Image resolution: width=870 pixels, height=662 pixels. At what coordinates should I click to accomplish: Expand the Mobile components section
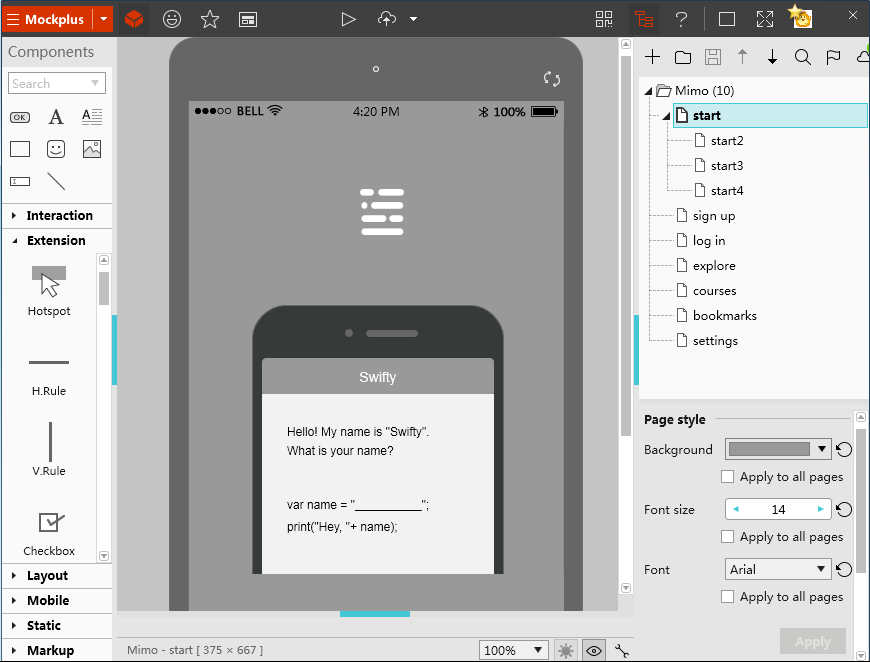tap(57, 600)
